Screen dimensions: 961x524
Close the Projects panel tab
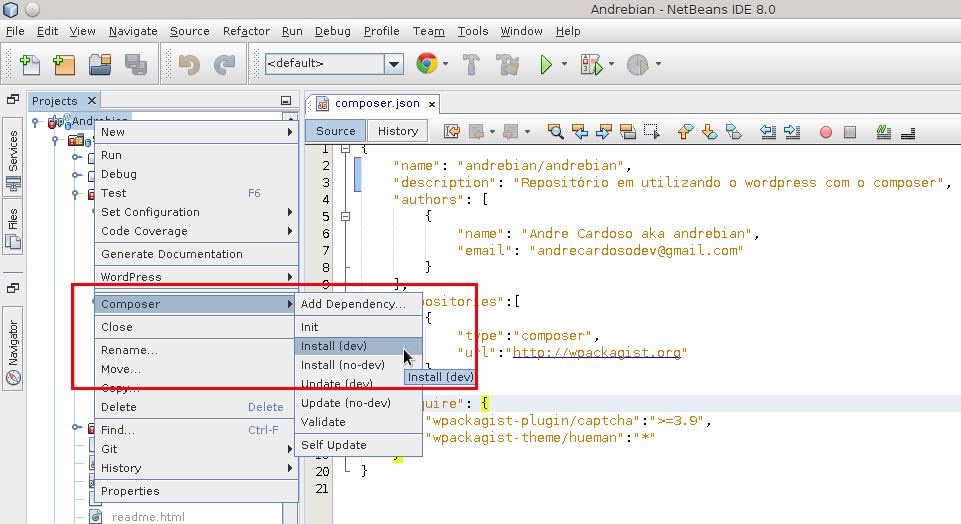[91, 101]
